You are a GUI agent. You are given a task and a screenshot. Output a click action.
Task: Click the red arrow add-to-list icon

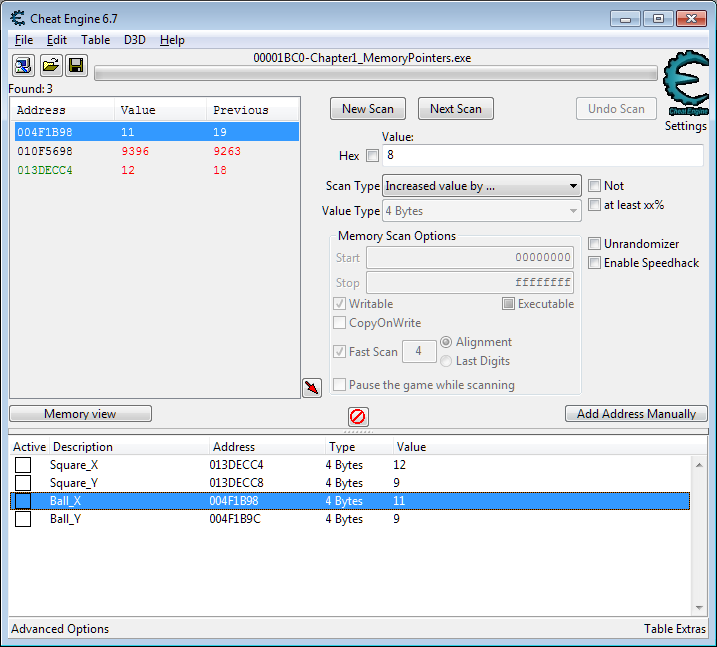coord(311,387)
